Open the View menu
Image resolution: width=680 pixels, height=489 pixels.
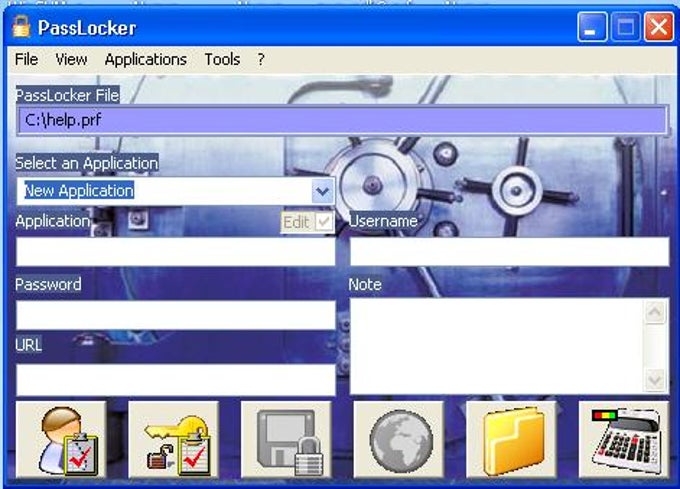pos(71,59)
